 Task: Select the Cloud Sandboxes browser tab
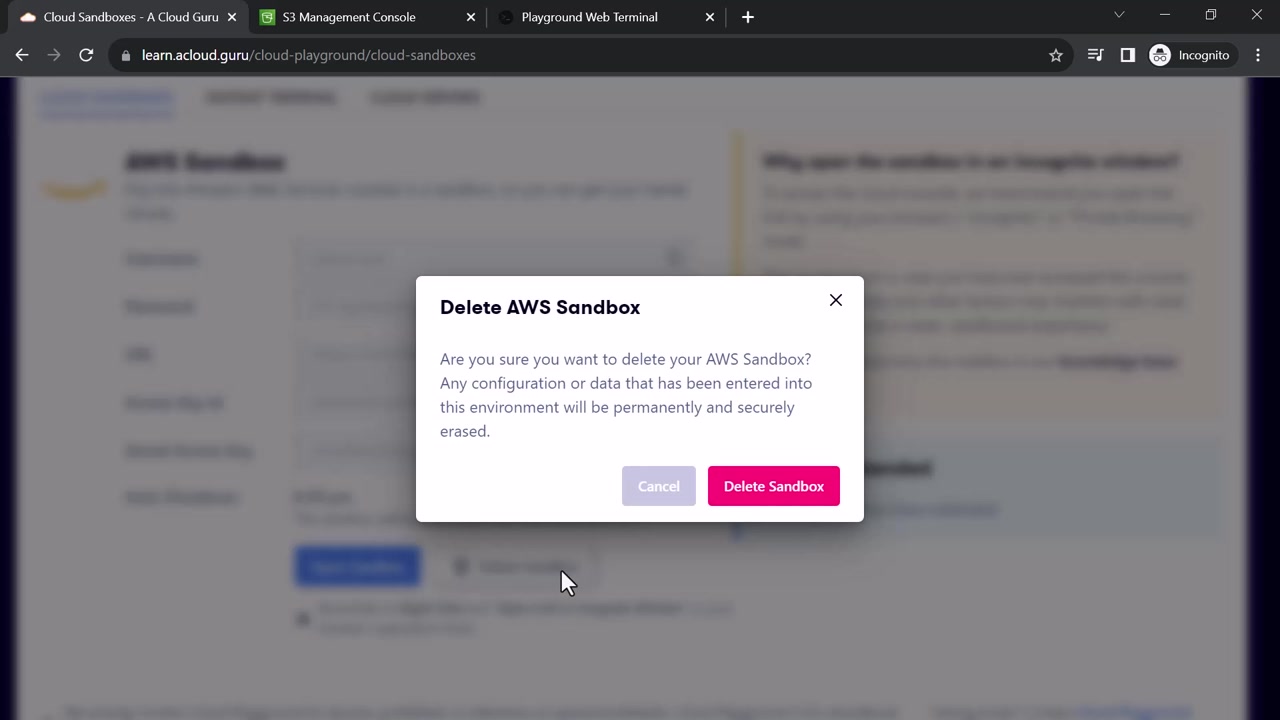click(x=131, y=17)
